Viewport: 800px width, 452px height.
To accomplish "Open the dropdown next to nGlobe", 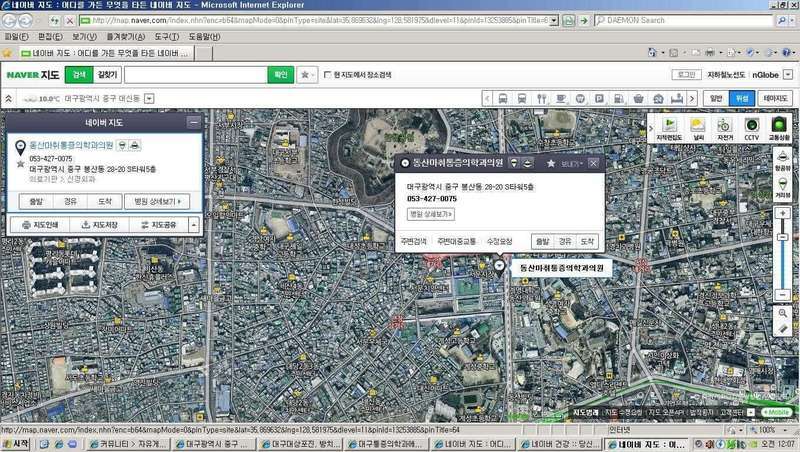I will coord(788,75).
